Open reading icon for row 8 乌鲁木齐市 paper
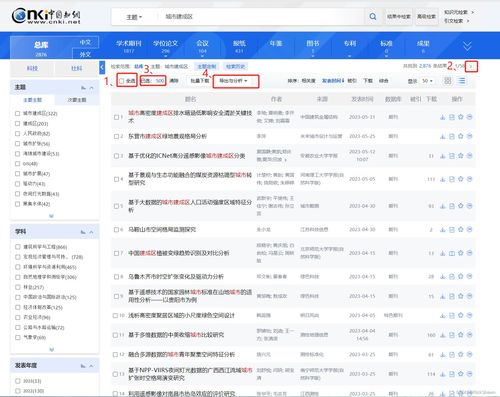The height and width of the screenshot is (397, 500). pyautogui.click(x=452, y=276)
